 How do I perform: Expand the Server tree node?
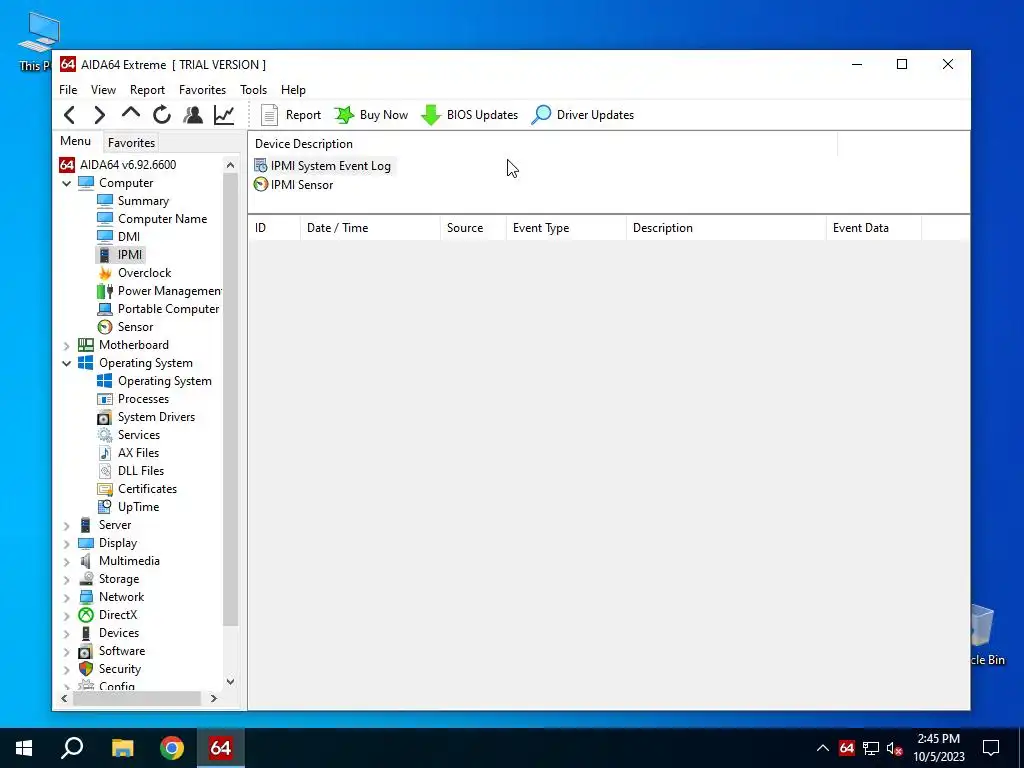click(x=67, y=526)
